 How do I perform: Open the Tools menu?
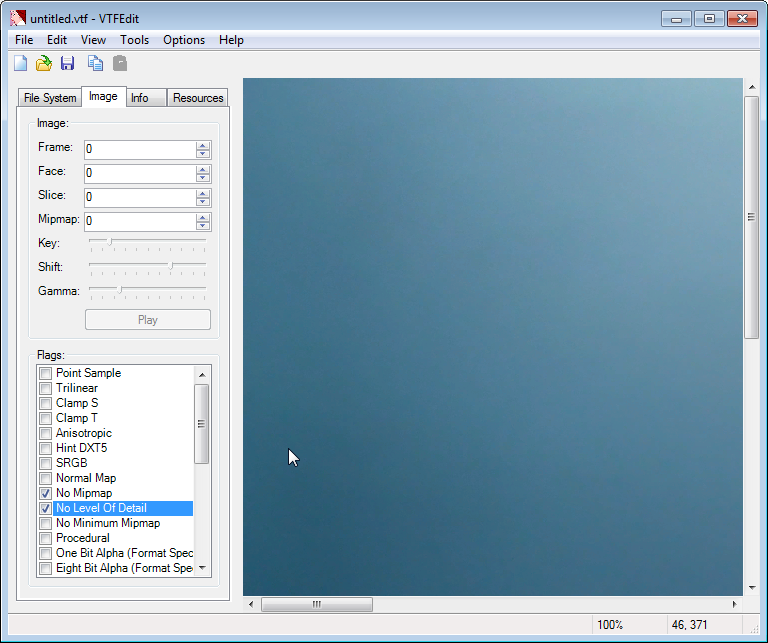tap(134, 40)
